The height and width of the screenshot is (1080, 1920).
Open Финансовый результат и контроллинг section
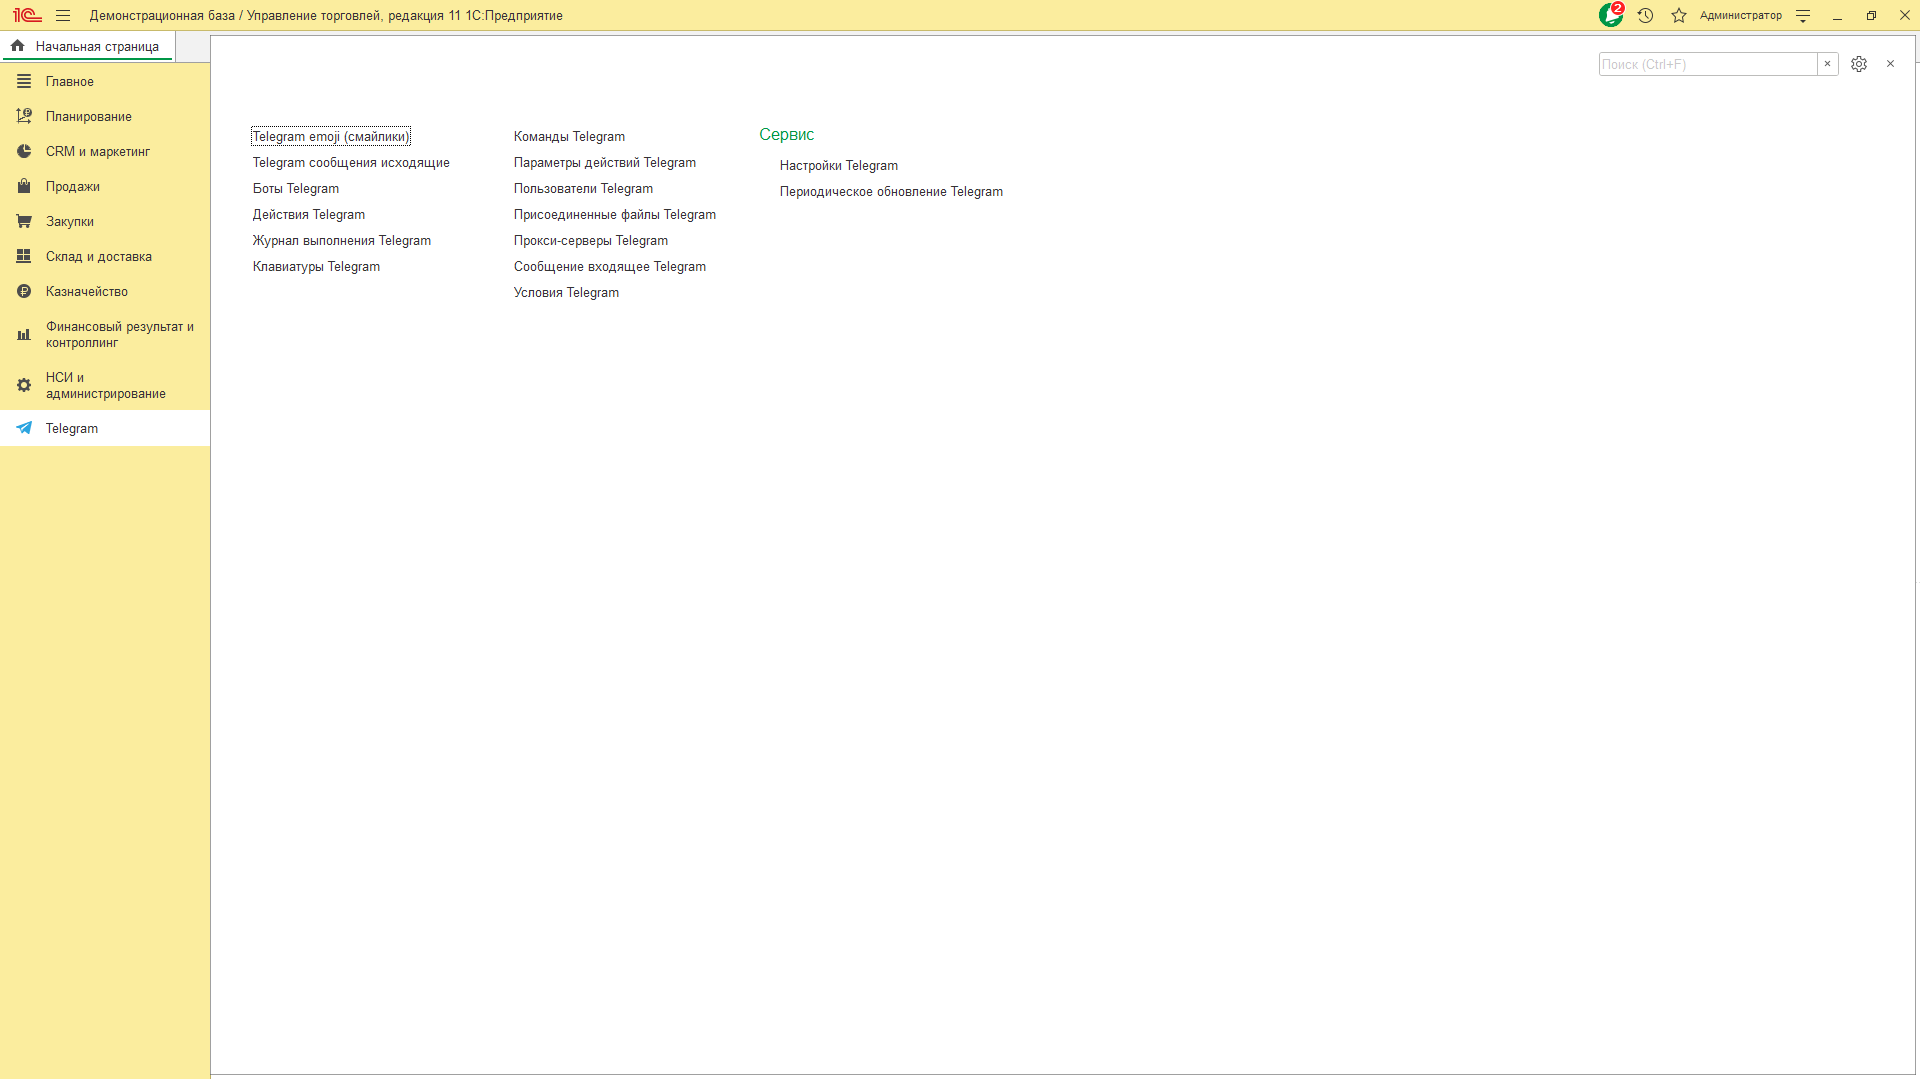pos(105,335)
